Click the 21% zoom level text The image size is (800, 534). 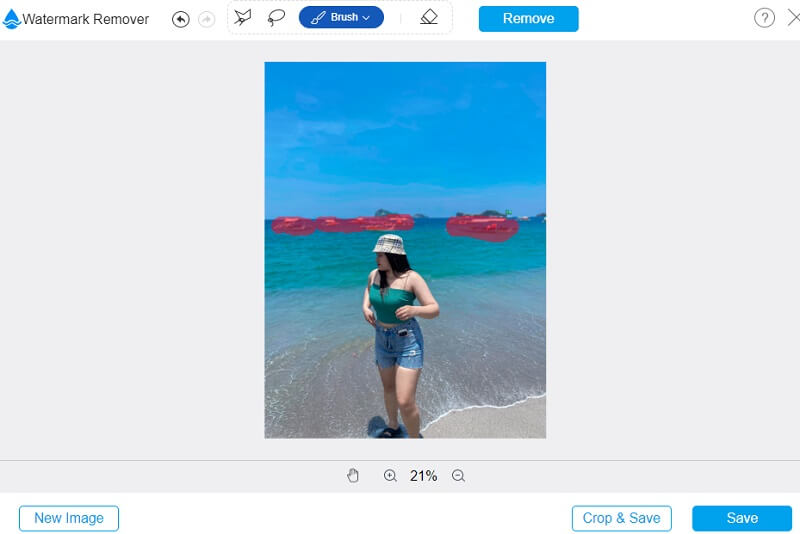pos(424,476)
